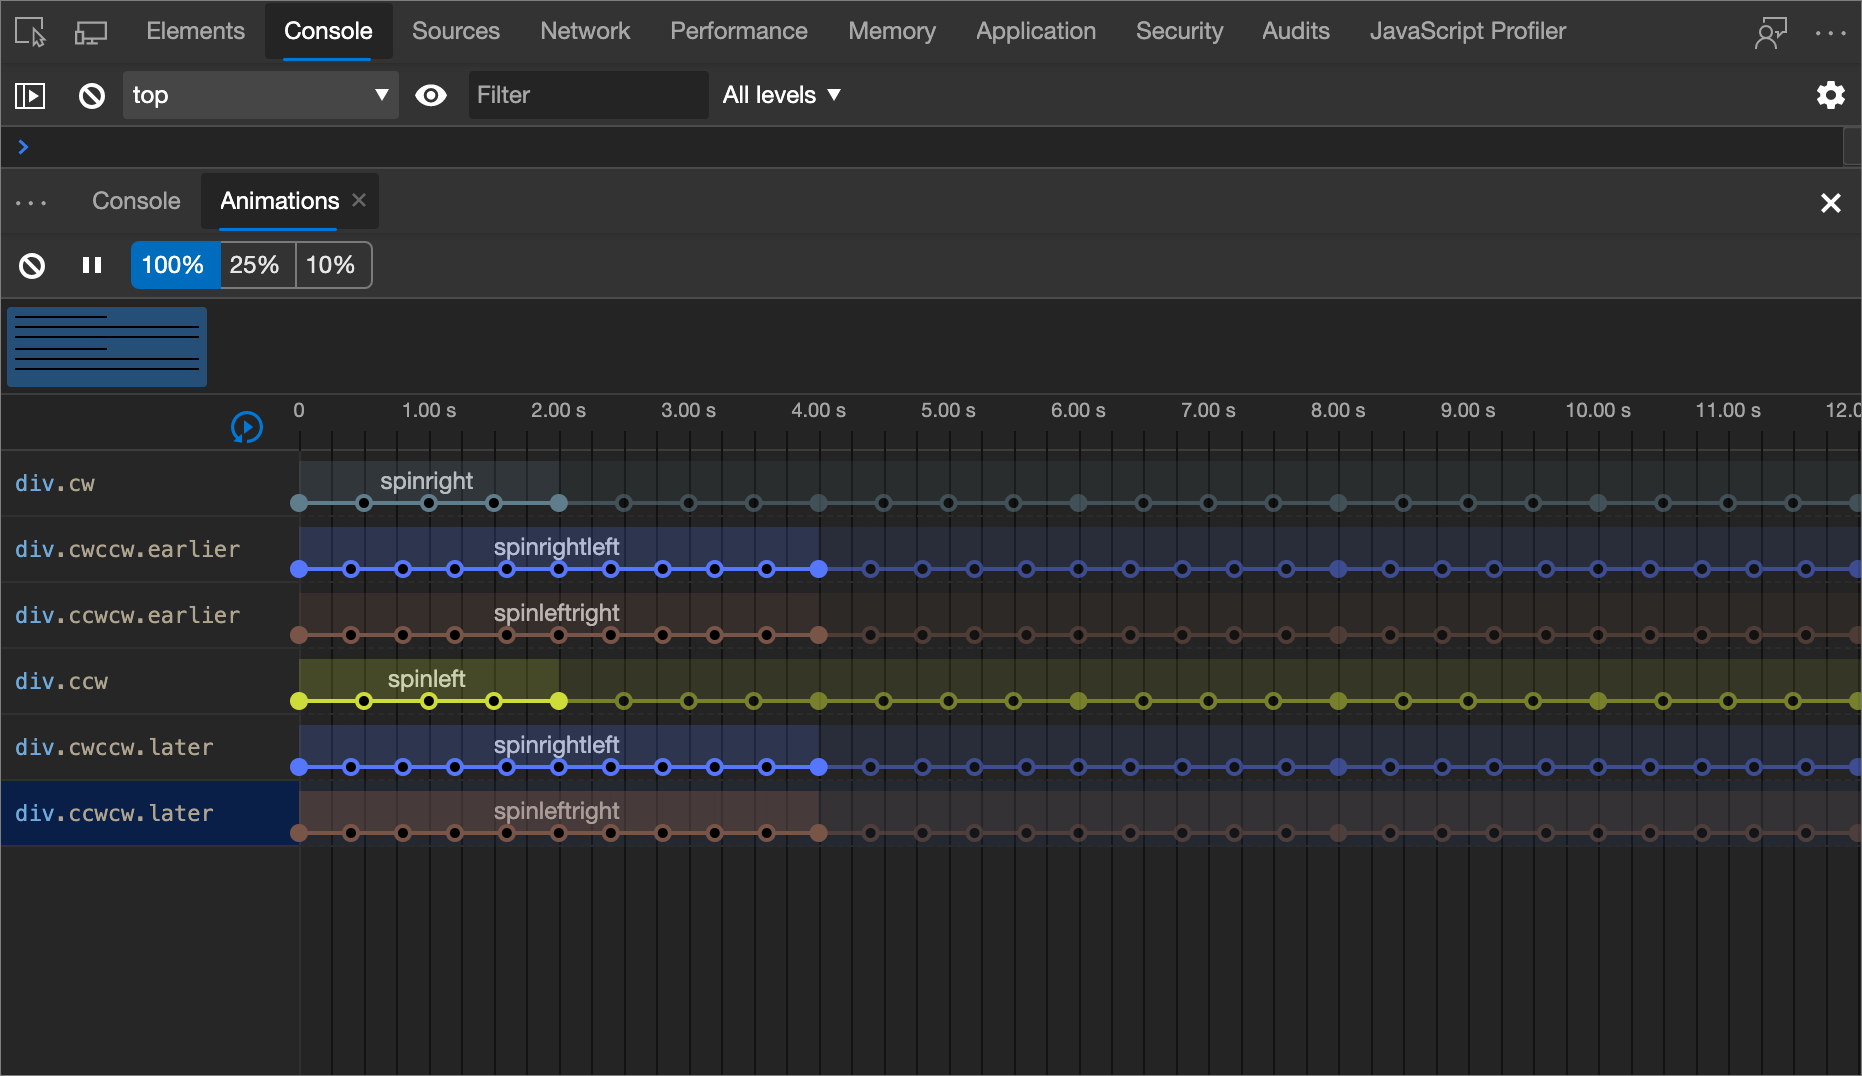Open DevTools settings via gear icon
The image size is (1862, 1076).
[1831, 95]
